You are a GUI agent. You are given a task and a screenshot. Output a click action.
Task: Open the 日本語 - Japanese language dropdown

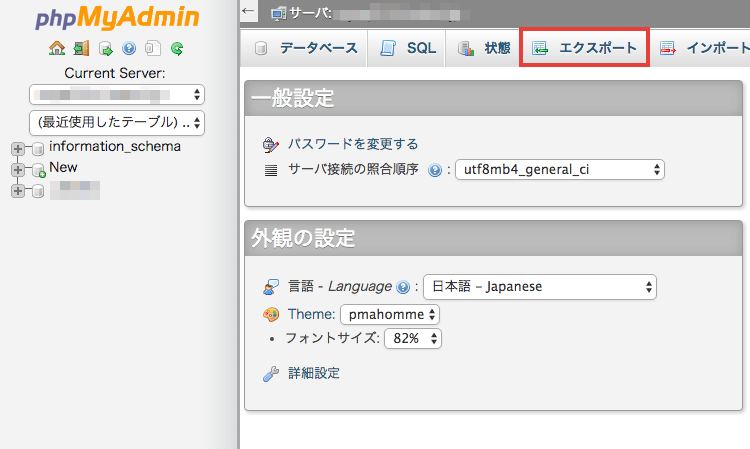(x=540, y=287)
